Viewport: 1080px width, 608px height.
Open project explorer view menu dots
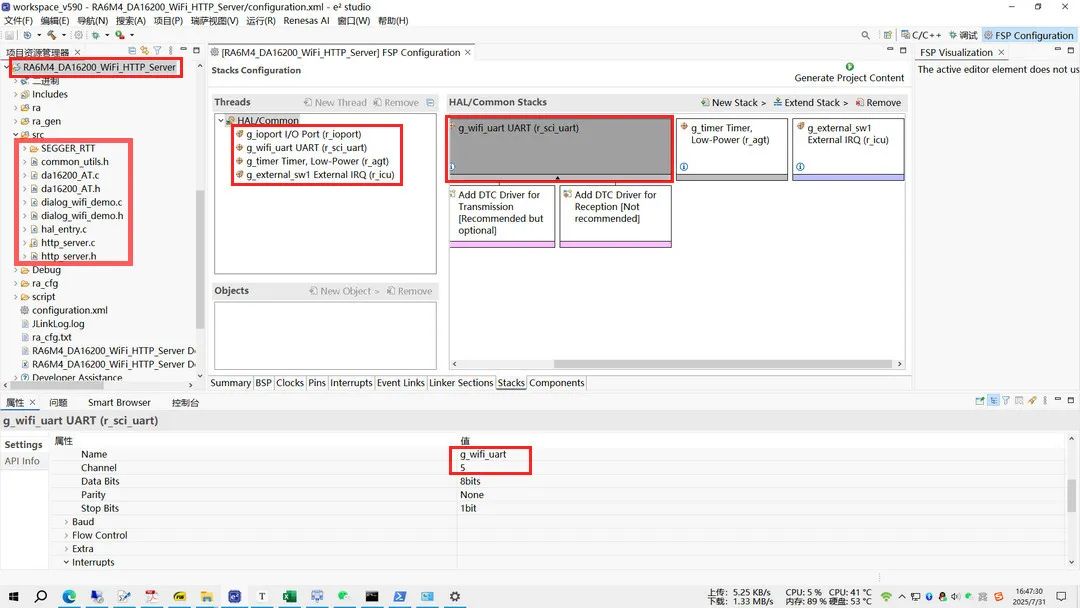point(170,51)
